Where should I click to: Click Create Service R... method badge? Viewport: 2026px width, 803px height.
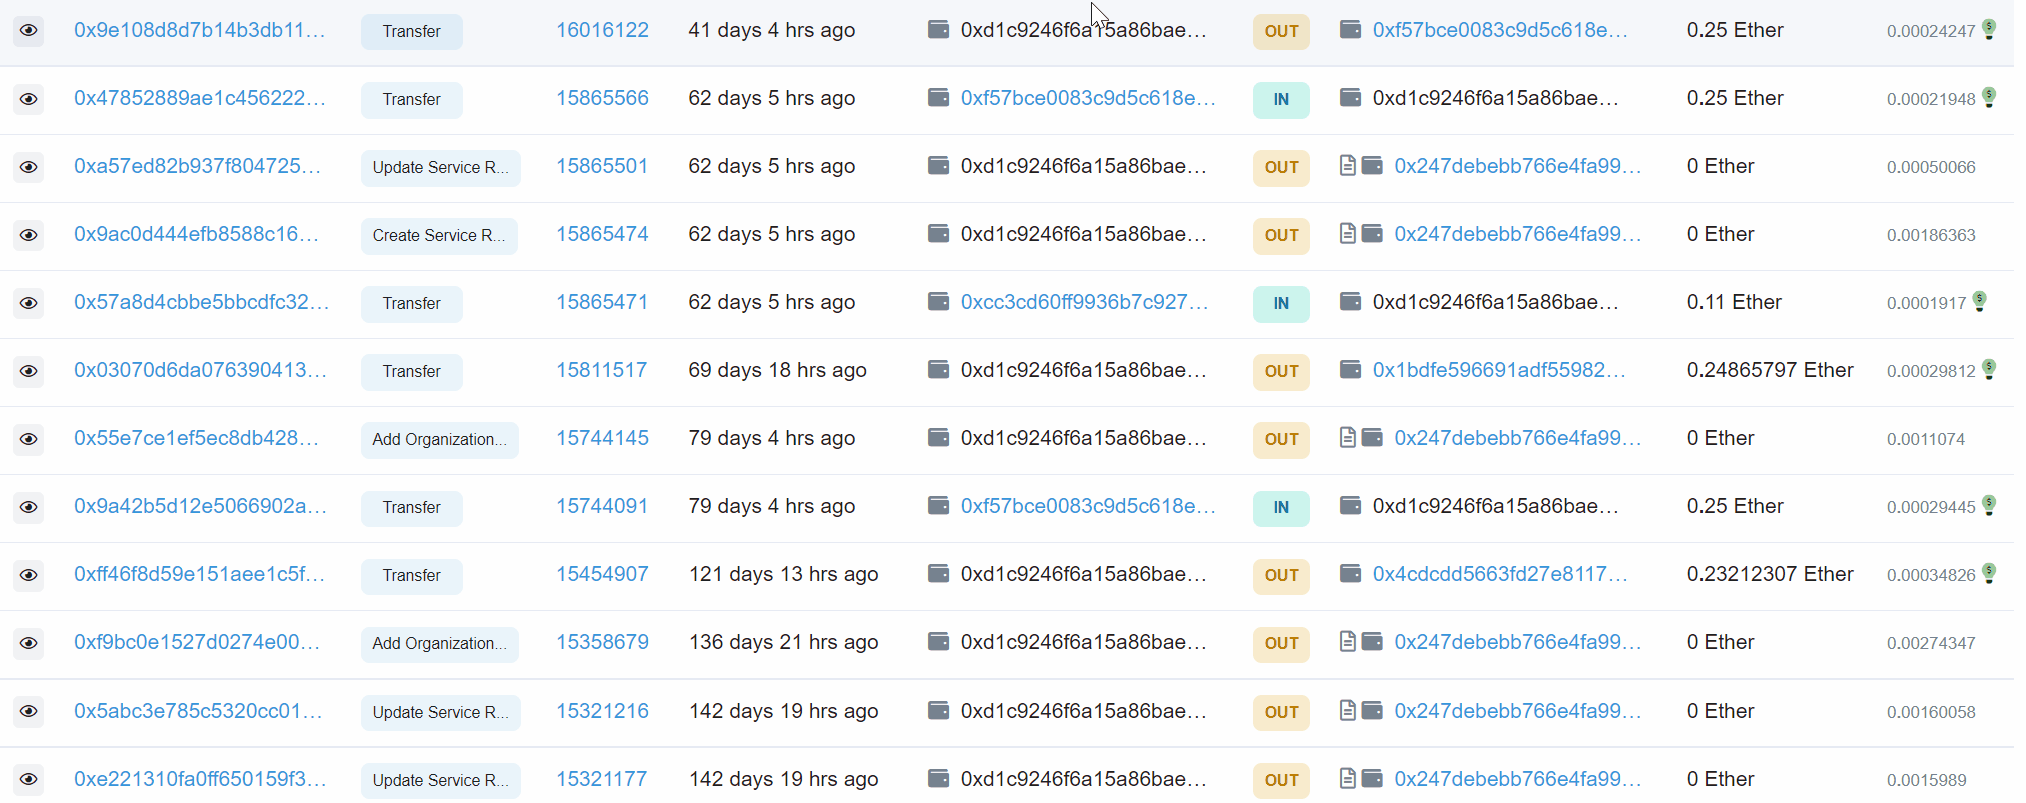[x=439, y=236]
